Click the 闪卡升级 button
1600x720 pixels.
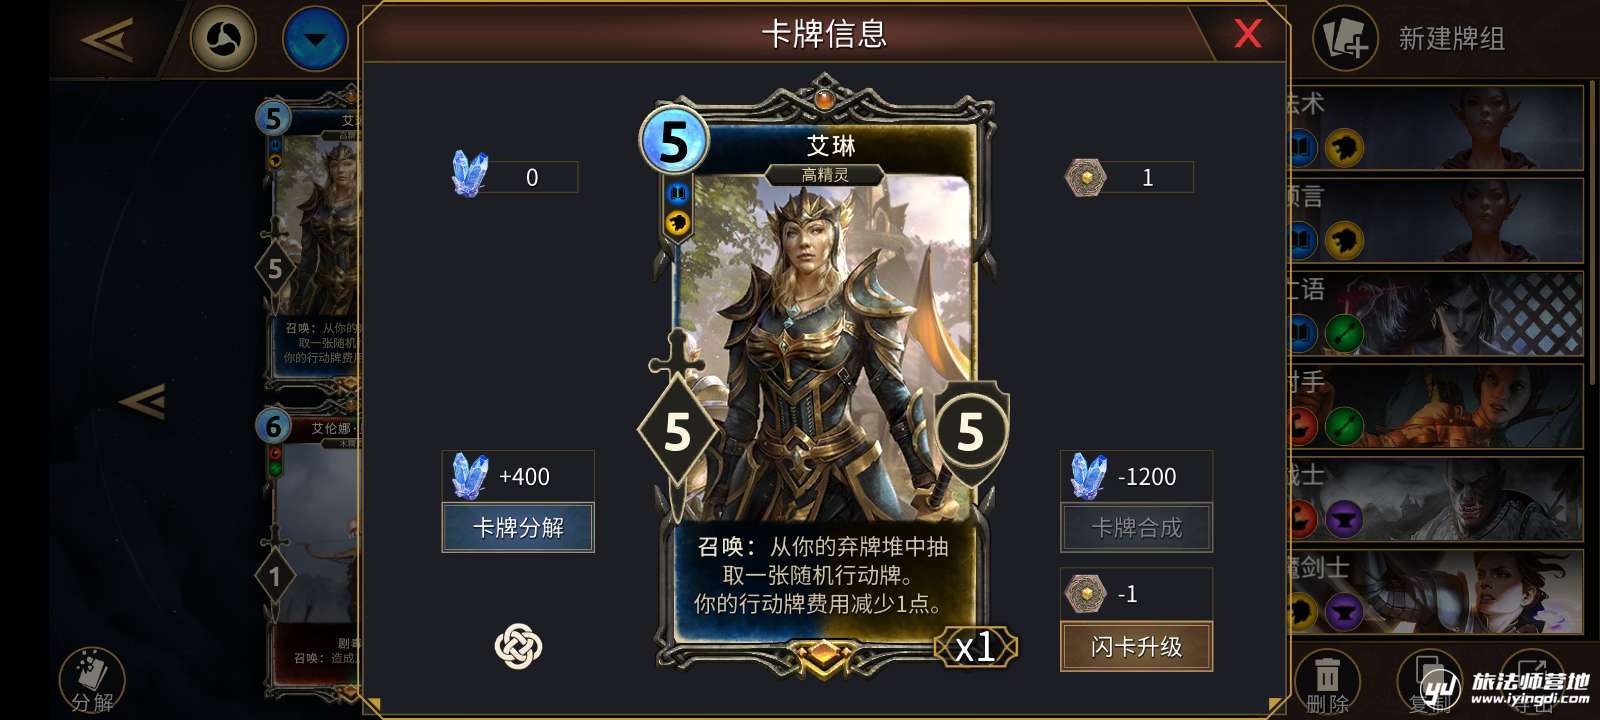(1136, 646)
